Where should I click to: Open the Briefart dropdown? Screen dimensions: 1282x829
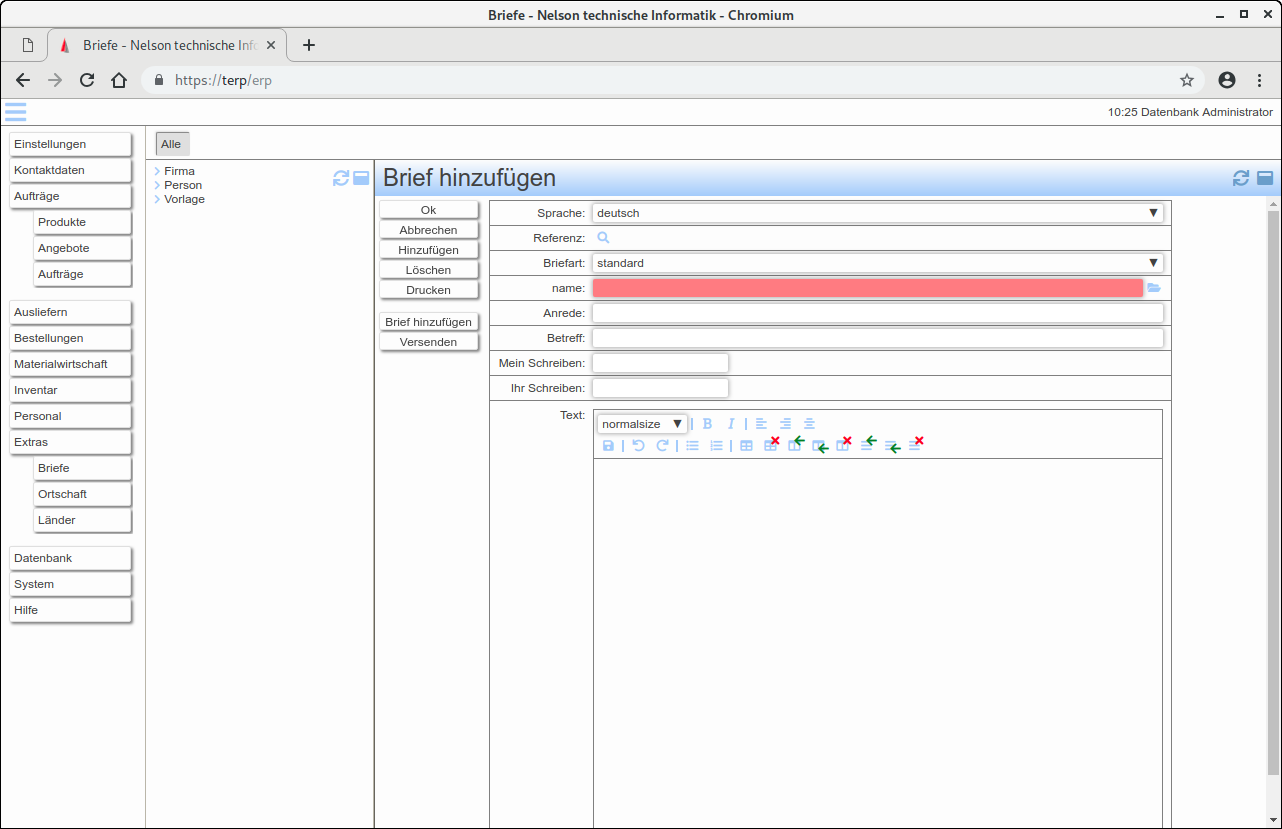coord(877,263)
